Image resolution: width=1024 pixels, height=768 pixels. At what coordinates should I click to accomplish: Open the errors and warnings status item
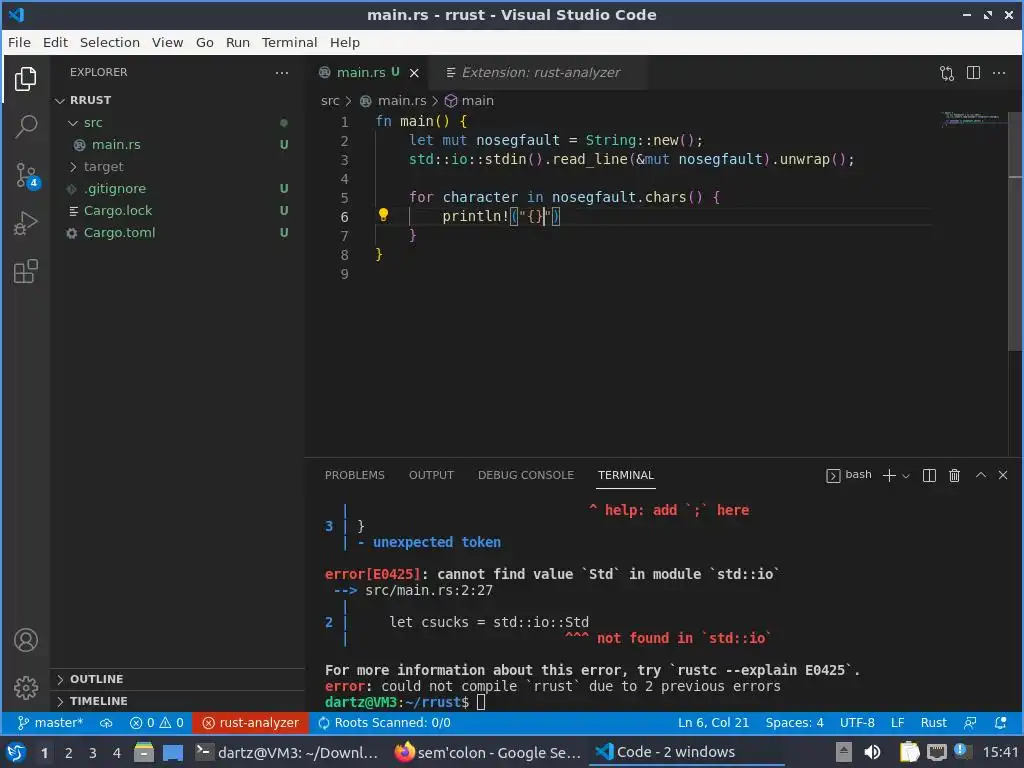157,722
